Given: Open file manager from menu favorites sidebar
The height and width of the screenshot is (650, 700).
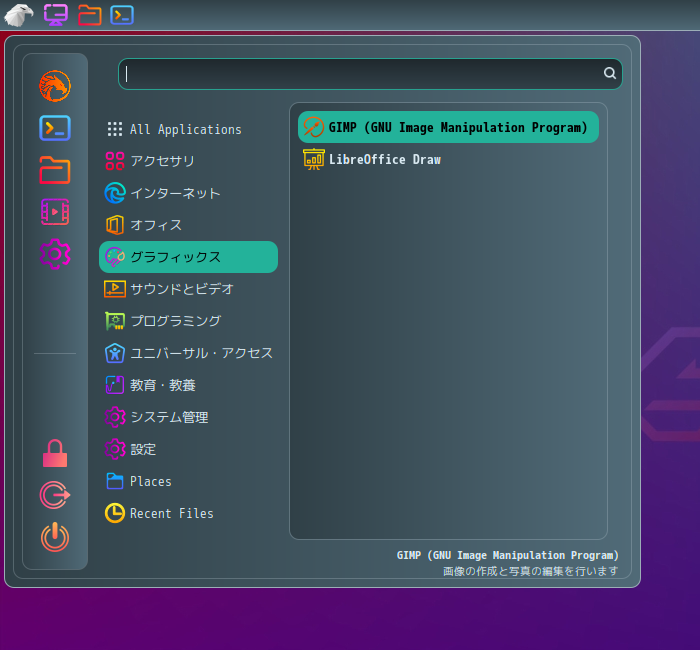Looking at the screenshot, I should pyautogui.click(x=55, y=170).
